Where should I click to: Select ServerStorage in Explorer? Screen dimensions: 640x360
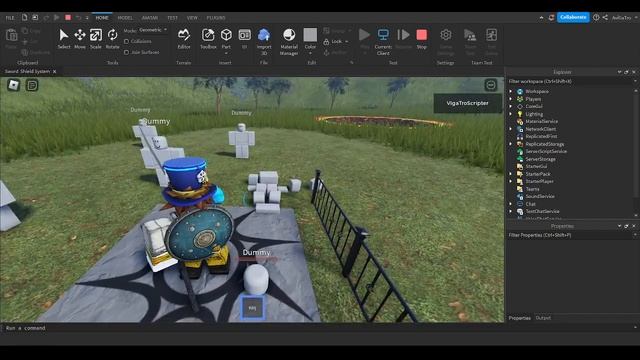pyautogui.click(x=540, y=159)
